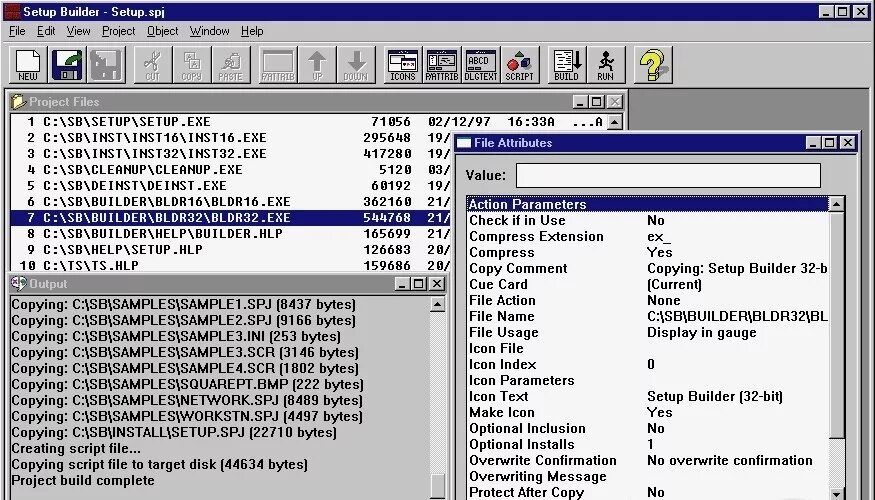Open the File menu
Image resolution: width=875 pixels, height=500 pixels.
click(x=17, y=31)
